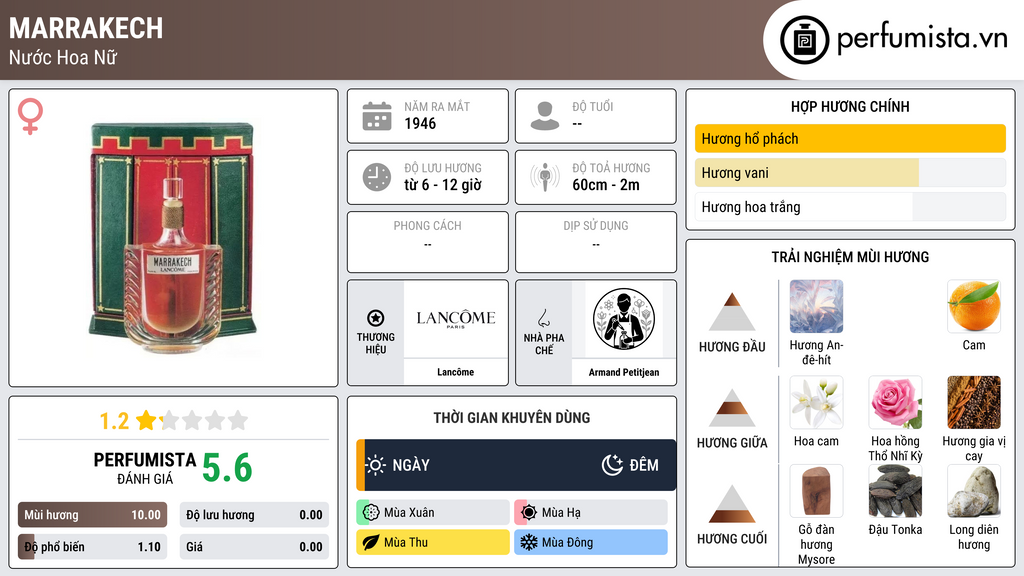Screen dimensions: 1024x576
Task: Select the Mùa Xuân season chip
Action: point(433,513)
